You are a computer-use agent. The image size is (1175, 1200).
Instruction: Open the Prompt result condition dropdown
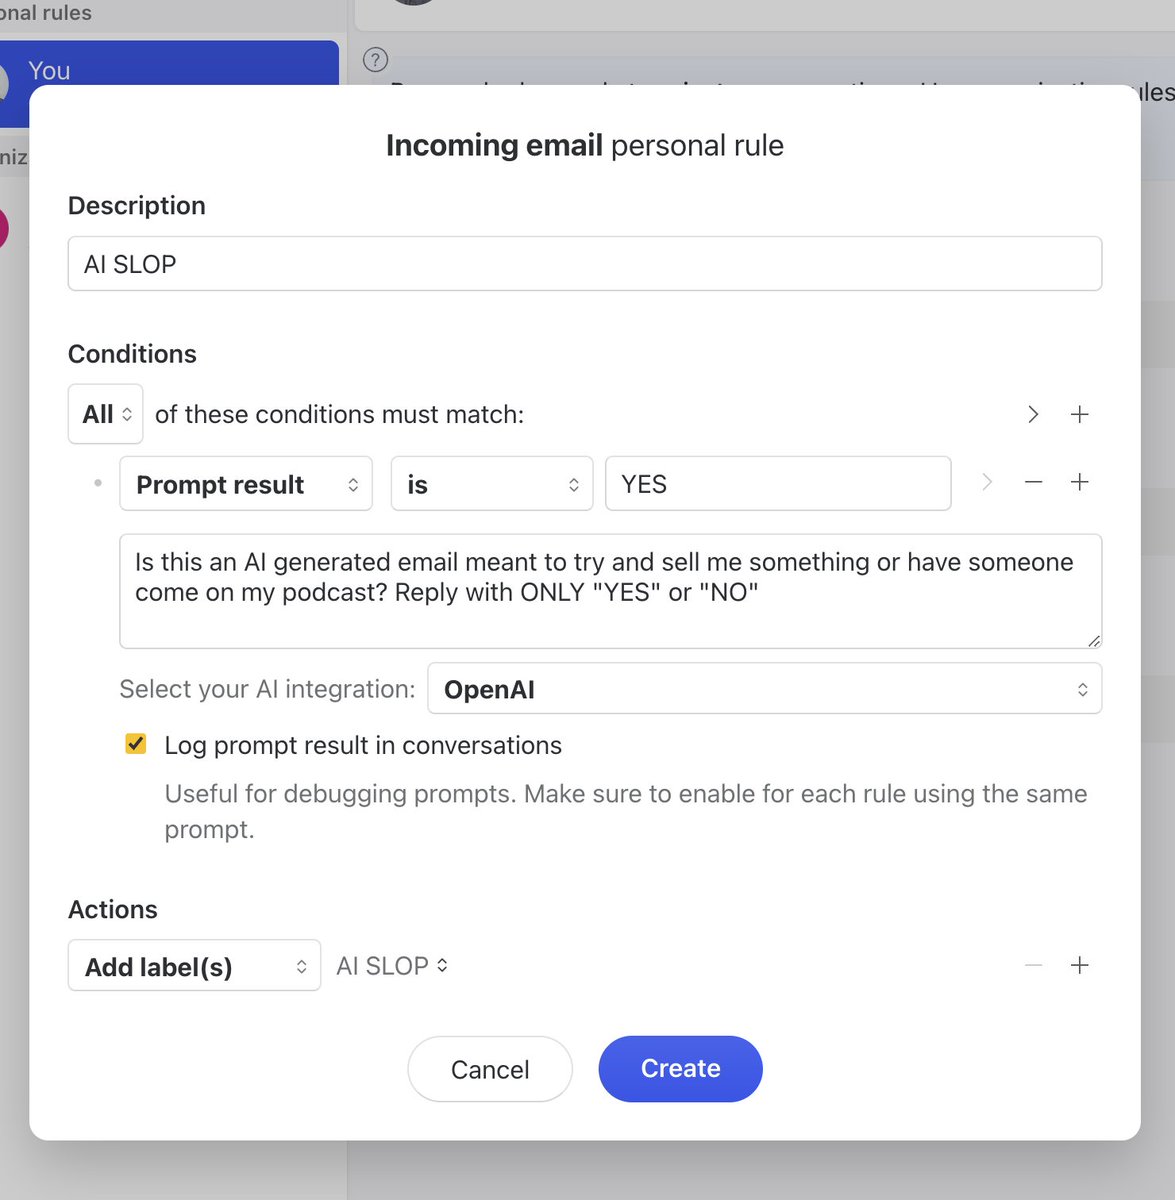coord(245,484)
